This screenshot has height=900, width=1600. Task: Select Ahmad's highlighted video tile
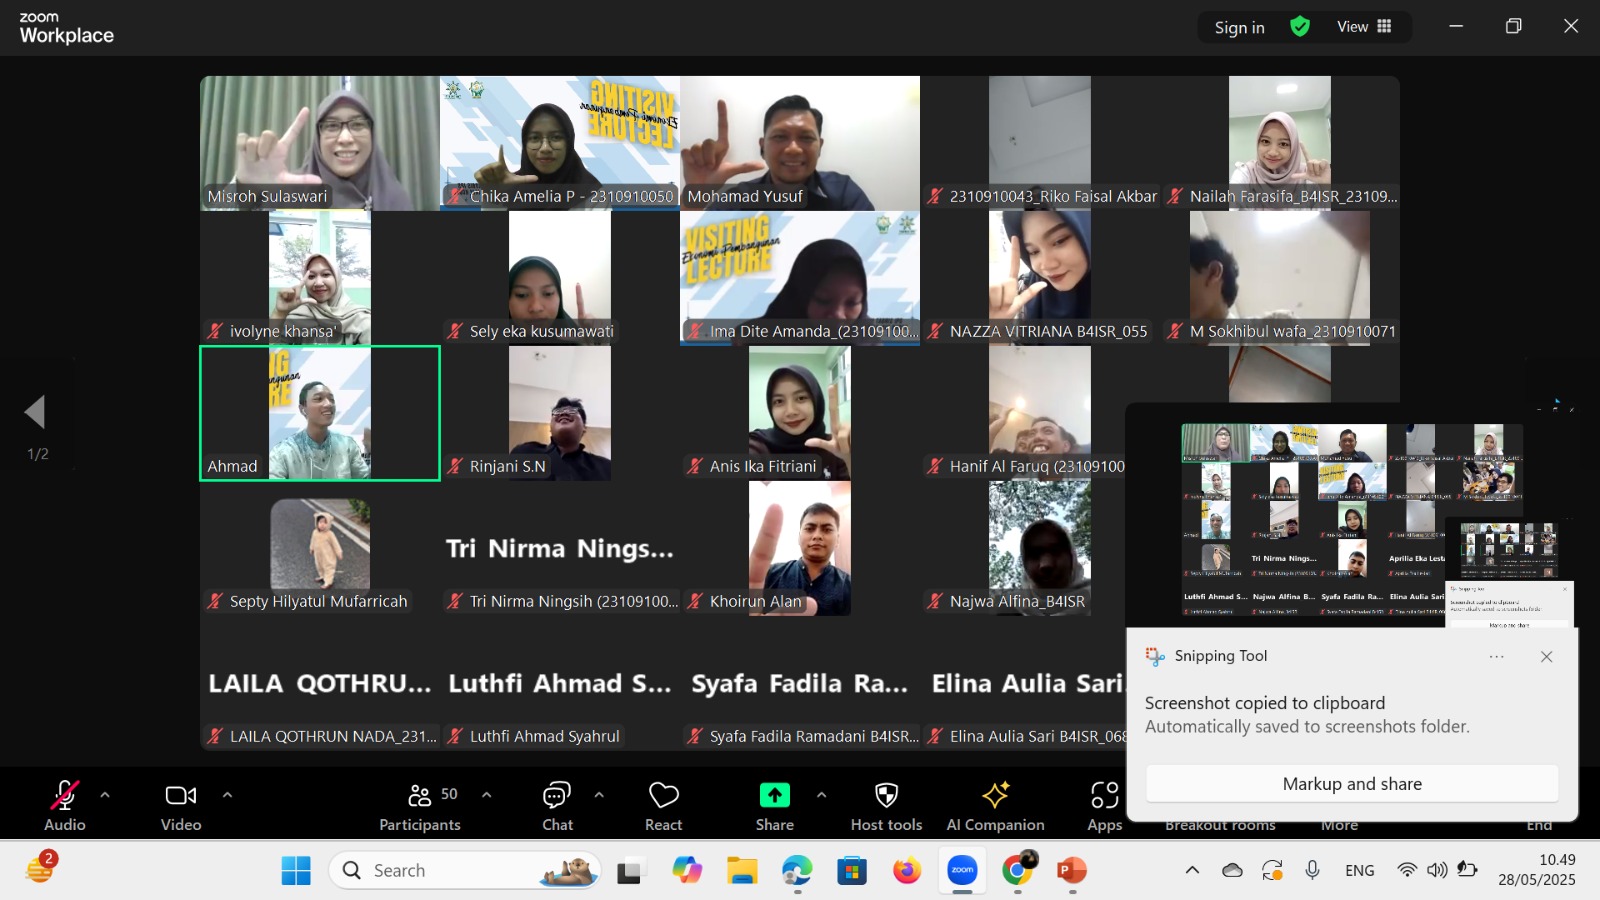pyautogui.click(x=320, y=413)
